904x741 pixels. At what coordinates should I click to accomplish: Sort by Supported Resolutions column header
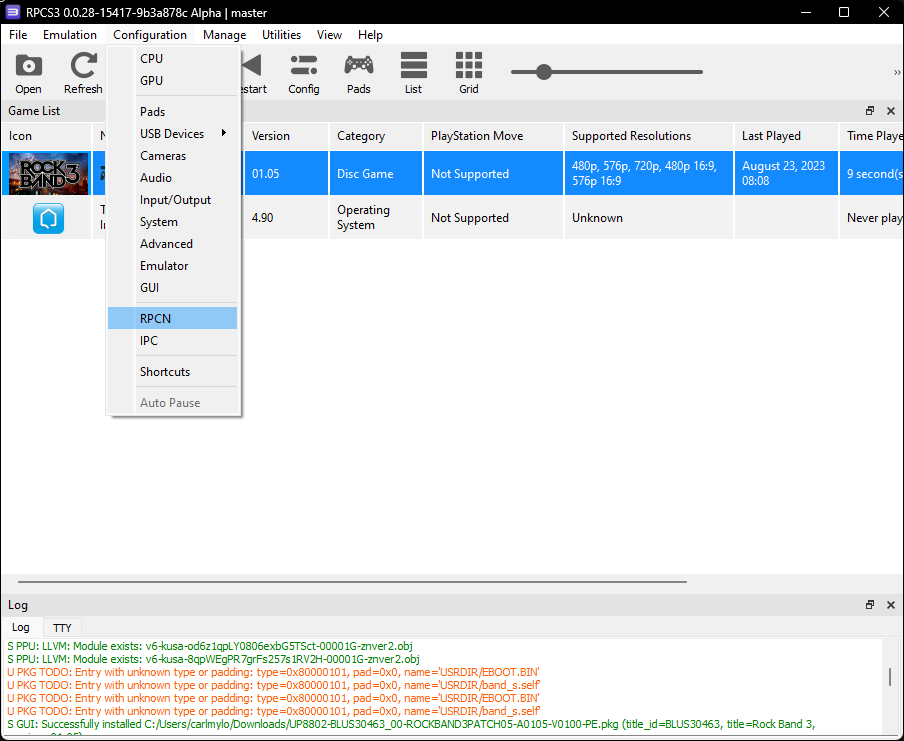(x=649, y=136)
